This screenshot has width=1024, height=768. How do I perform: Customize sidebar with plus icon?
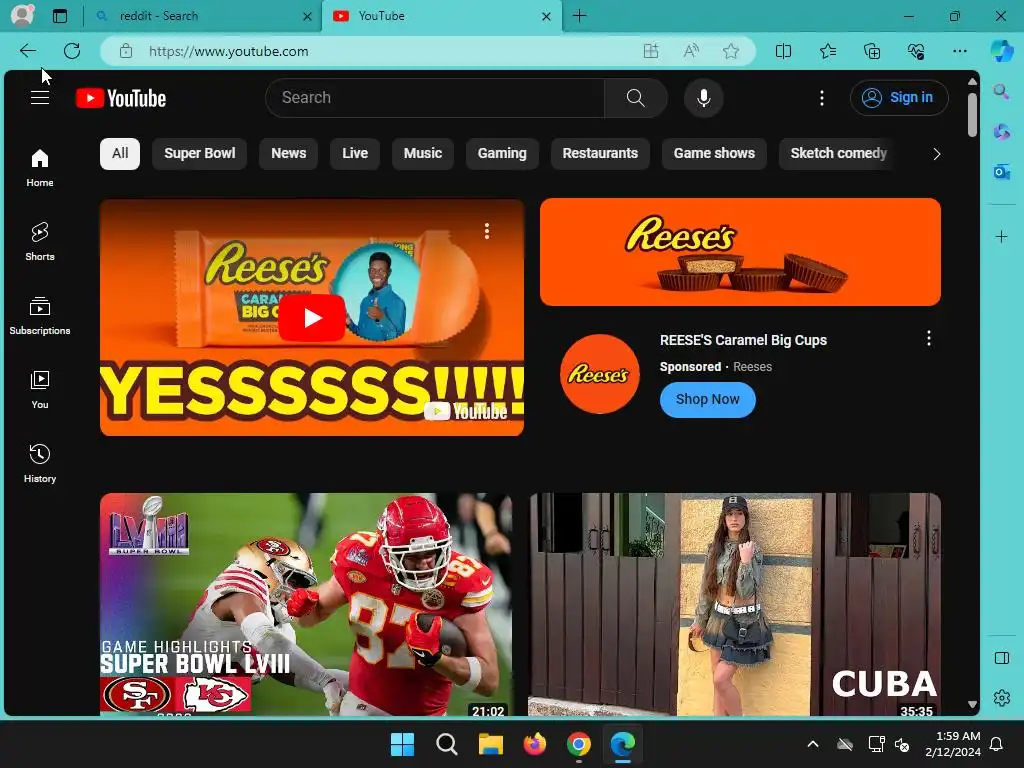point(1001,236)
